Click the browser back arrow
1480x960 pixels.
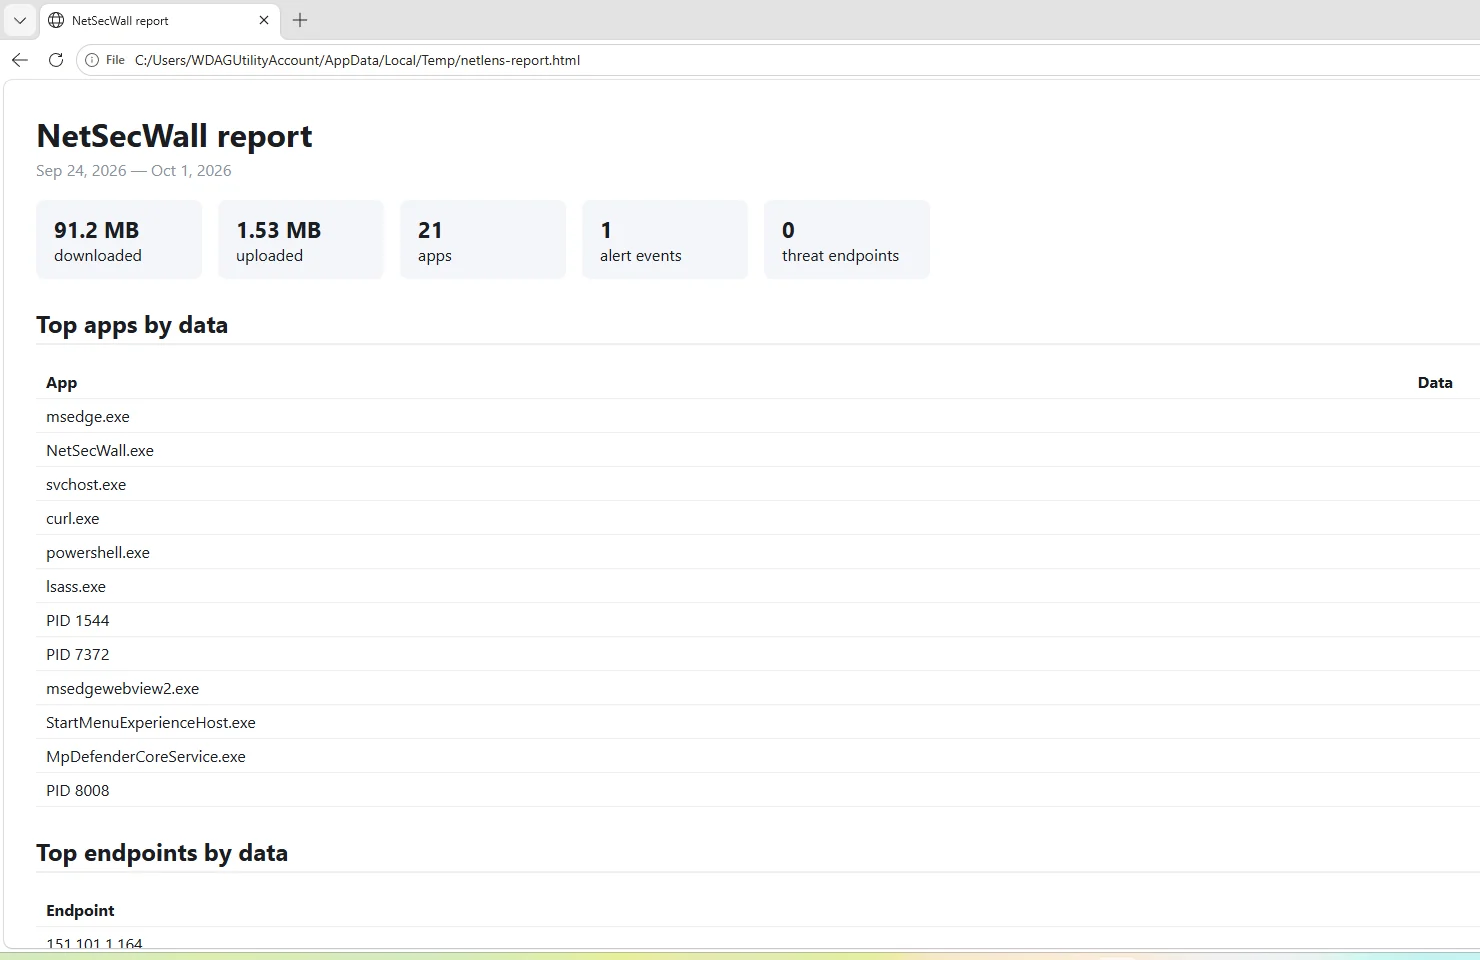(x=20, y=60)
